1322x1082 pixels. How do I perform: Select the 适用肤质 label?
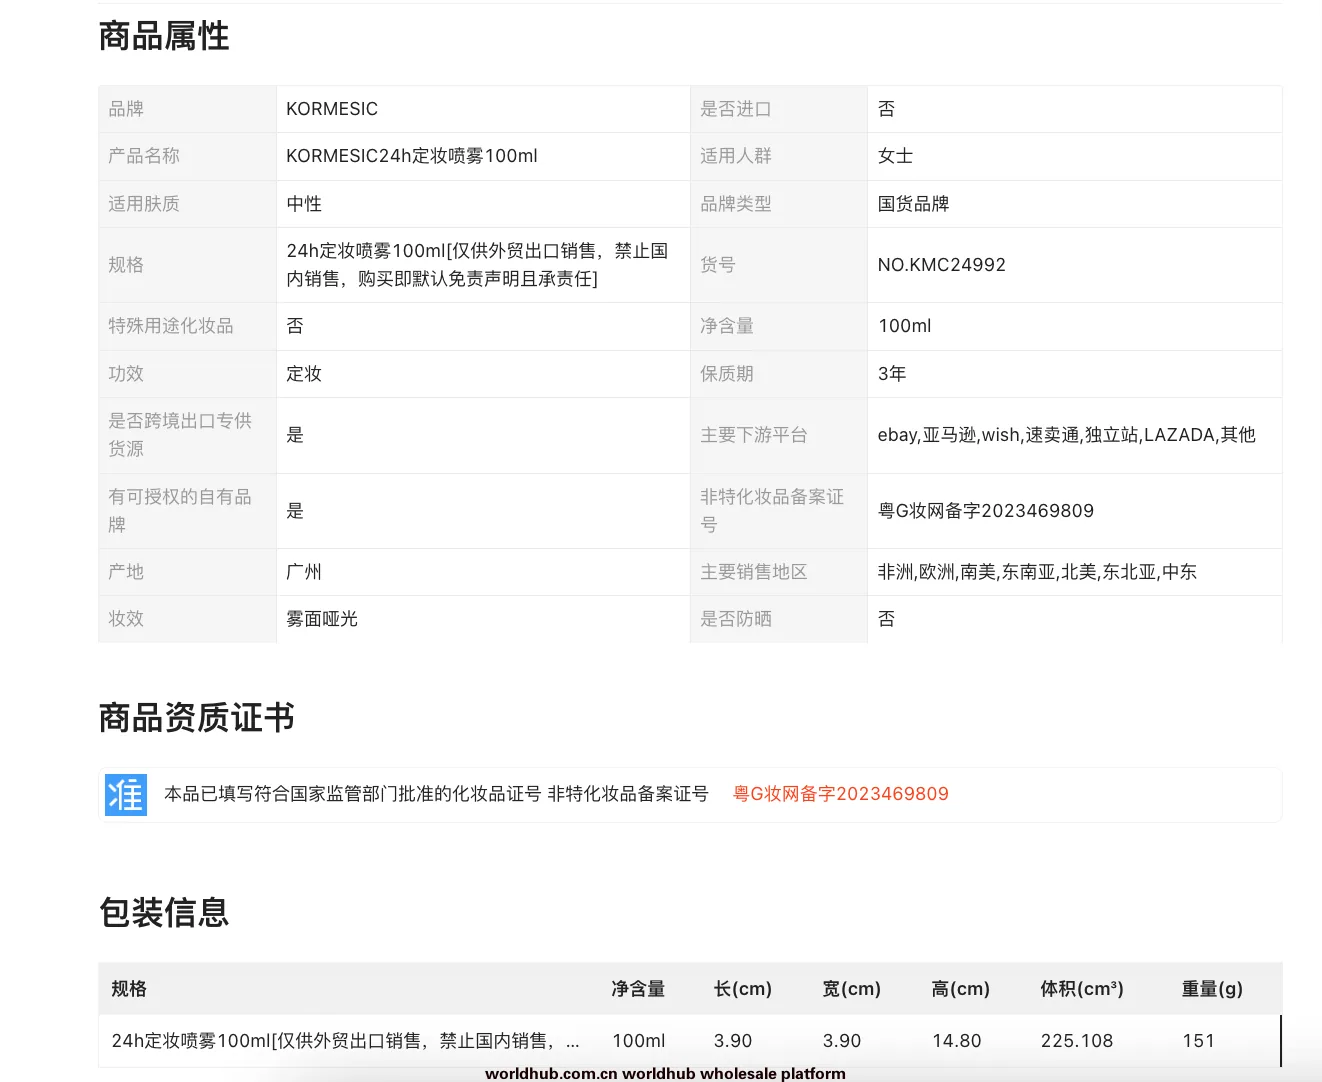coord(144,204)
